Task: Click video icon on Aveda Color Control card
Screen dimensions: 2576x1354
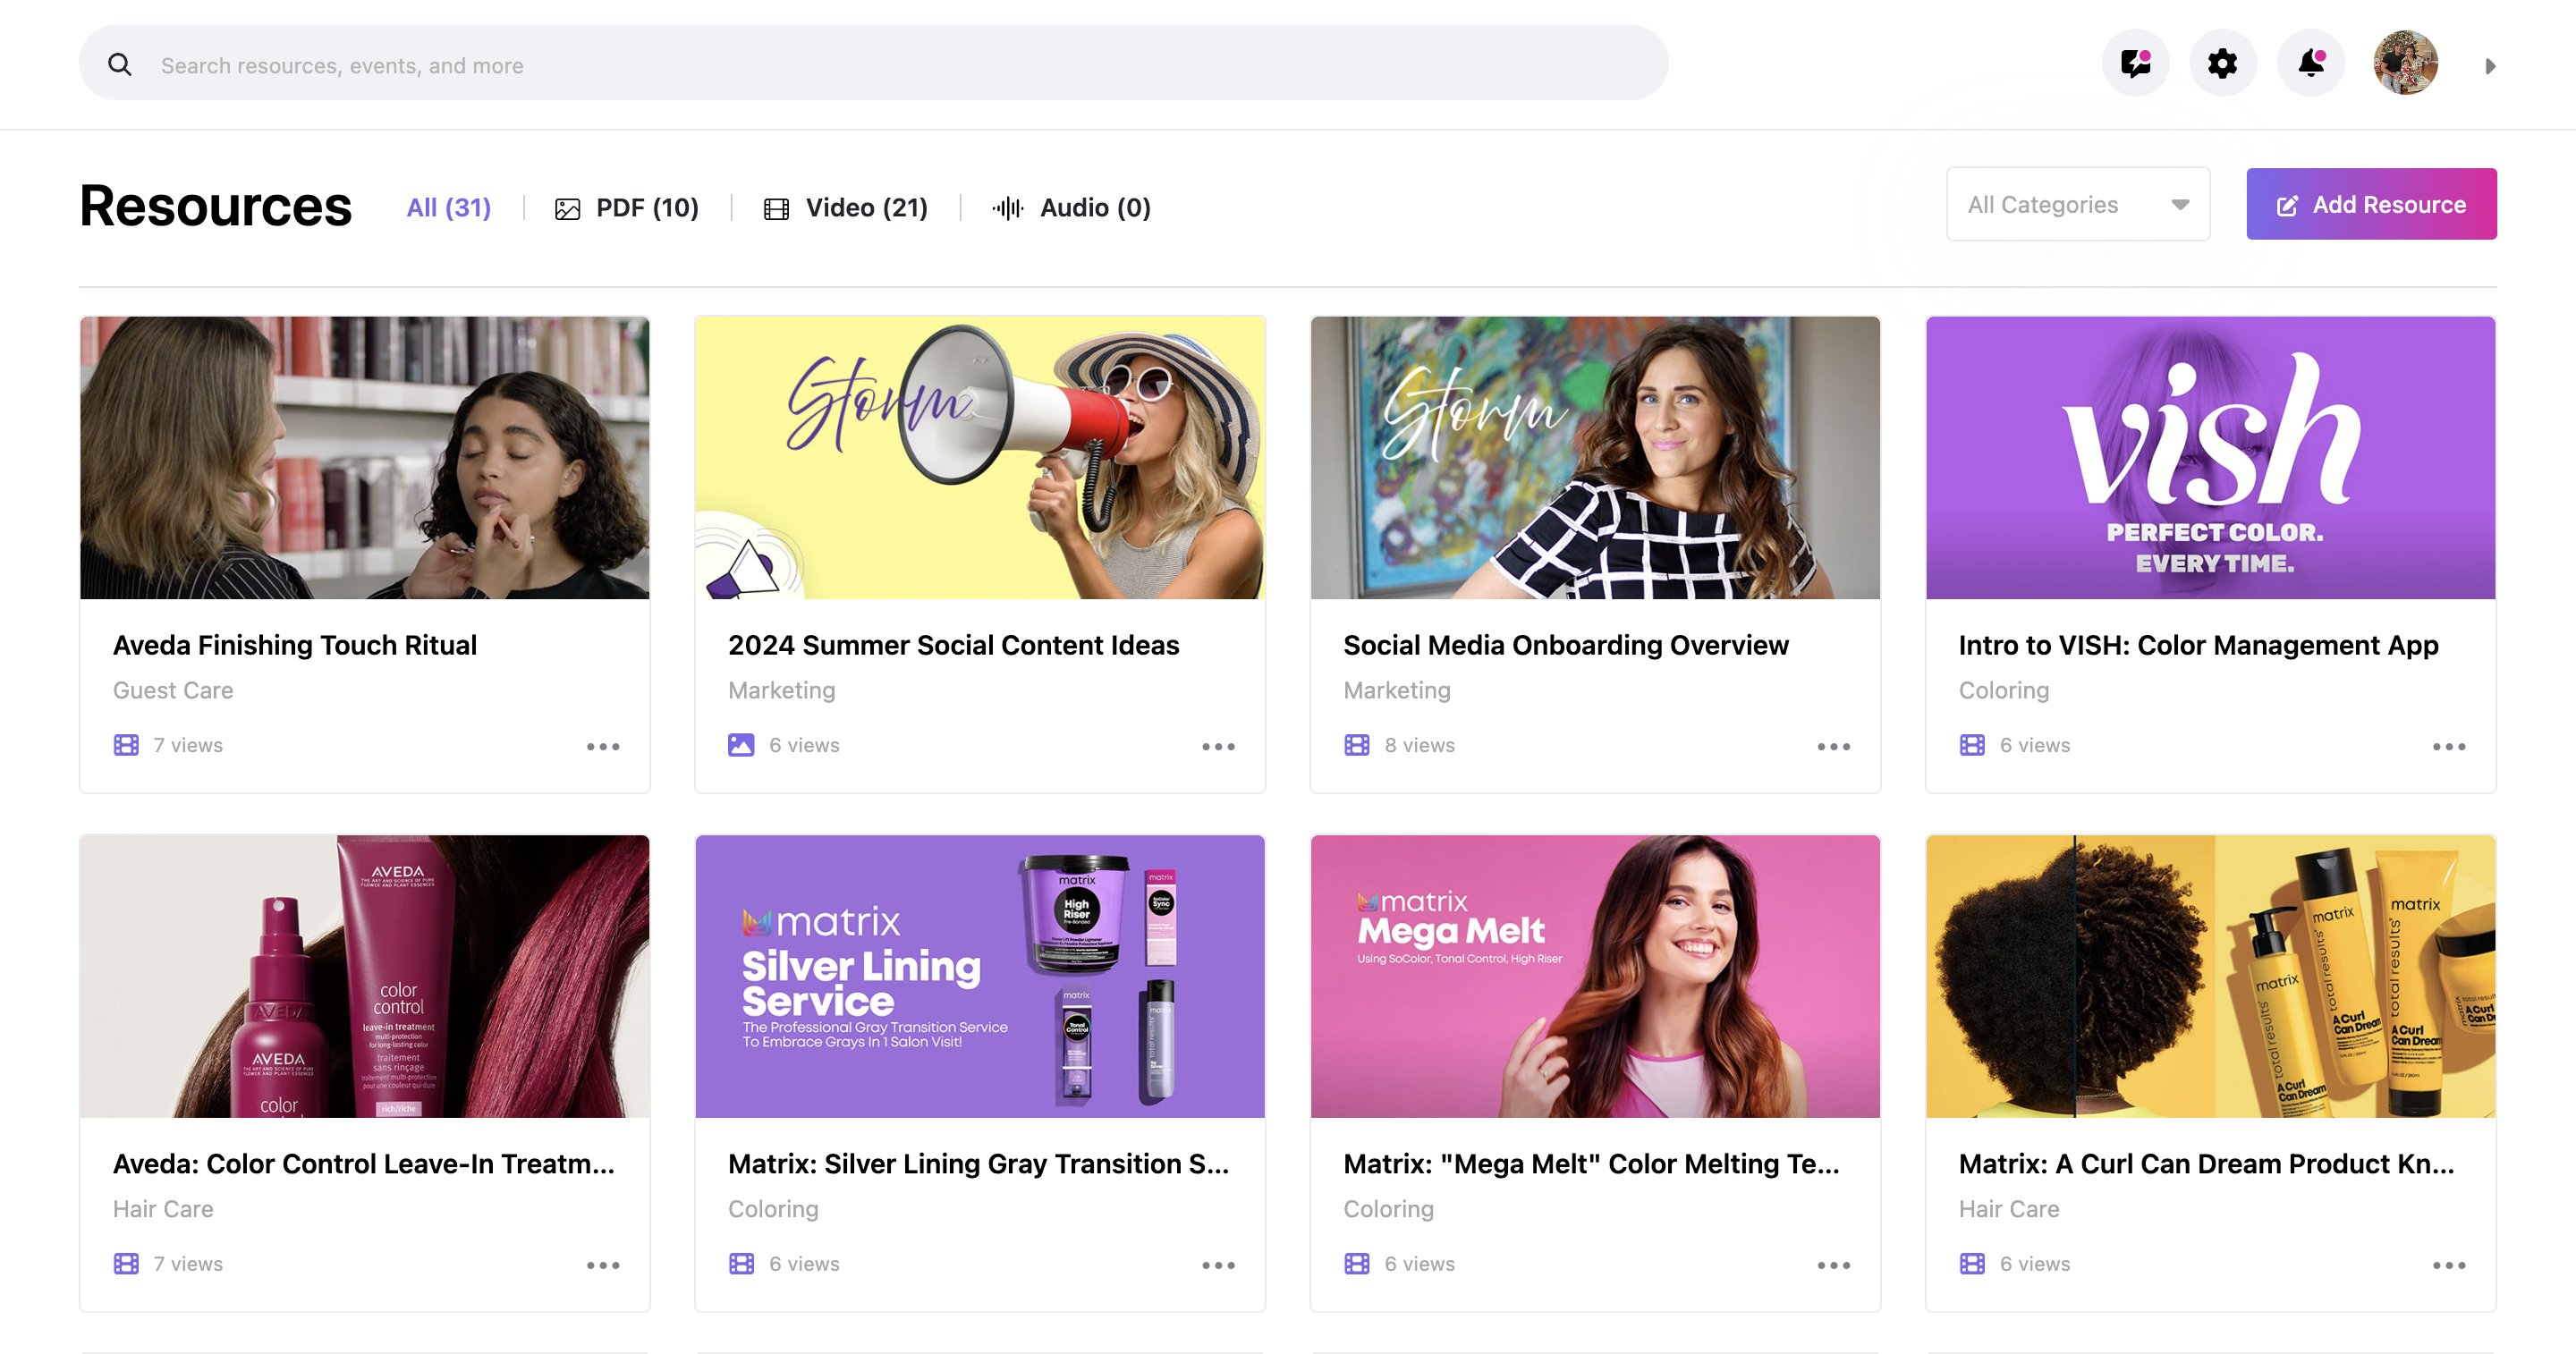Action: pos(126,1264)
